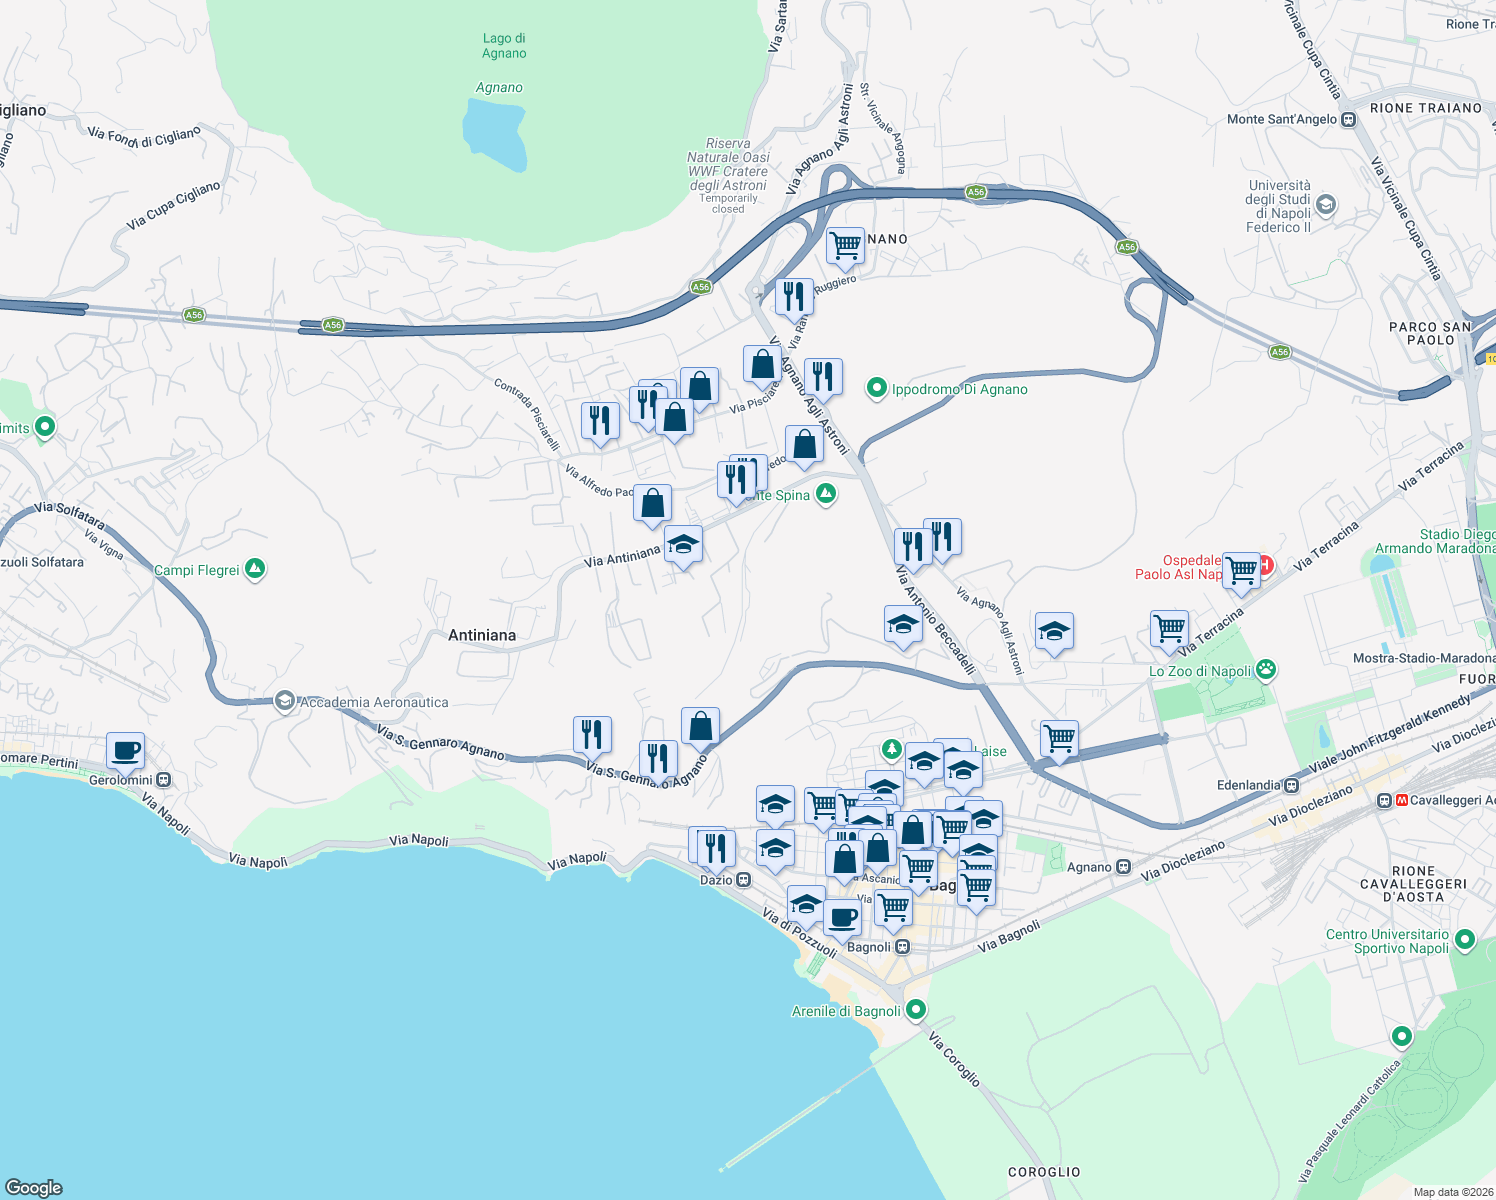Click the beach marker at Arenile di Bagnoli

click(x=914, y=1010)
